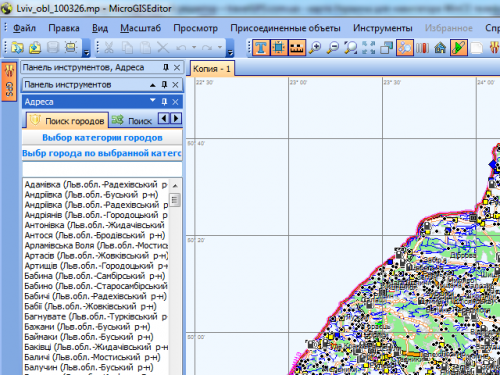This screenshot has height=375, width=500.
Task: Open the redo history dropdown arrow
Action: 220,47
